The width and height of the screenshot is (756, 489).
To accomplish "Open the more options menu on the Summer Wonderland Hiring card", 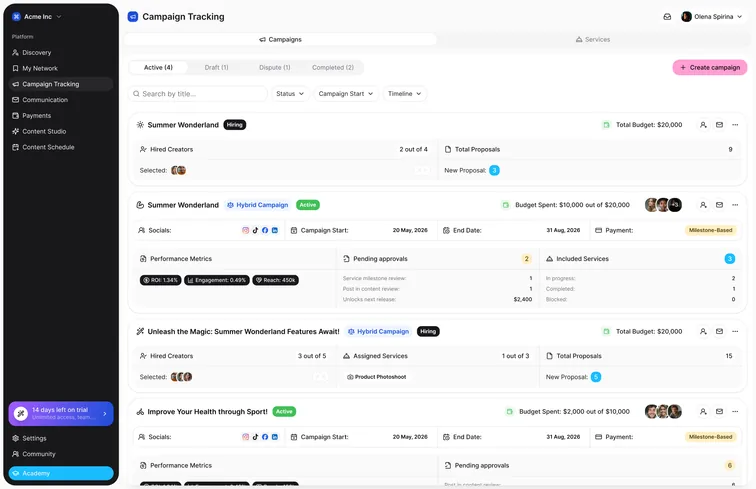I will tap(735, 125).
